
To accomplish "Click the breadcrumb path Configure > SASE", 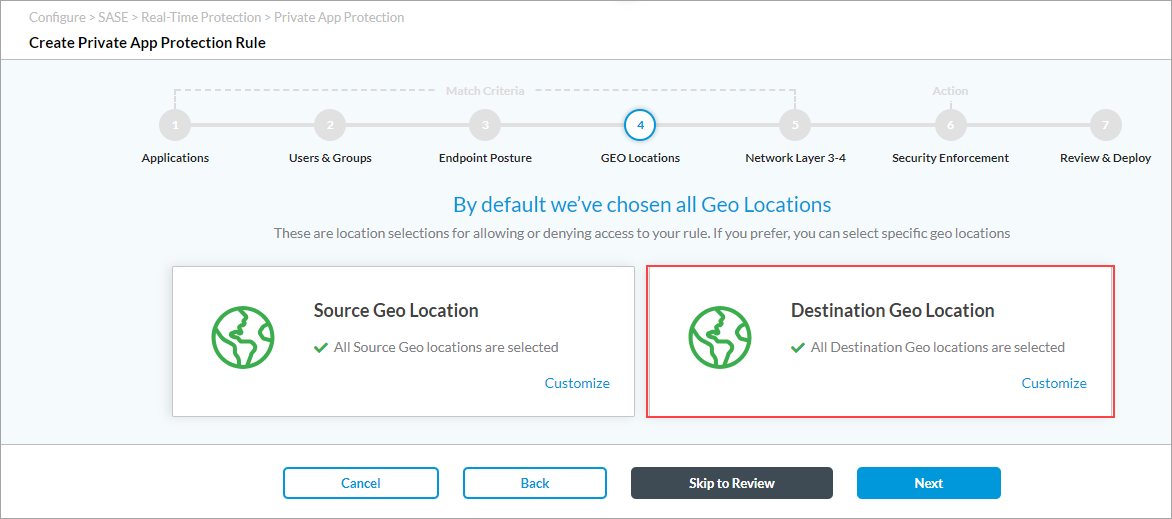I will [x=79, y=17].
